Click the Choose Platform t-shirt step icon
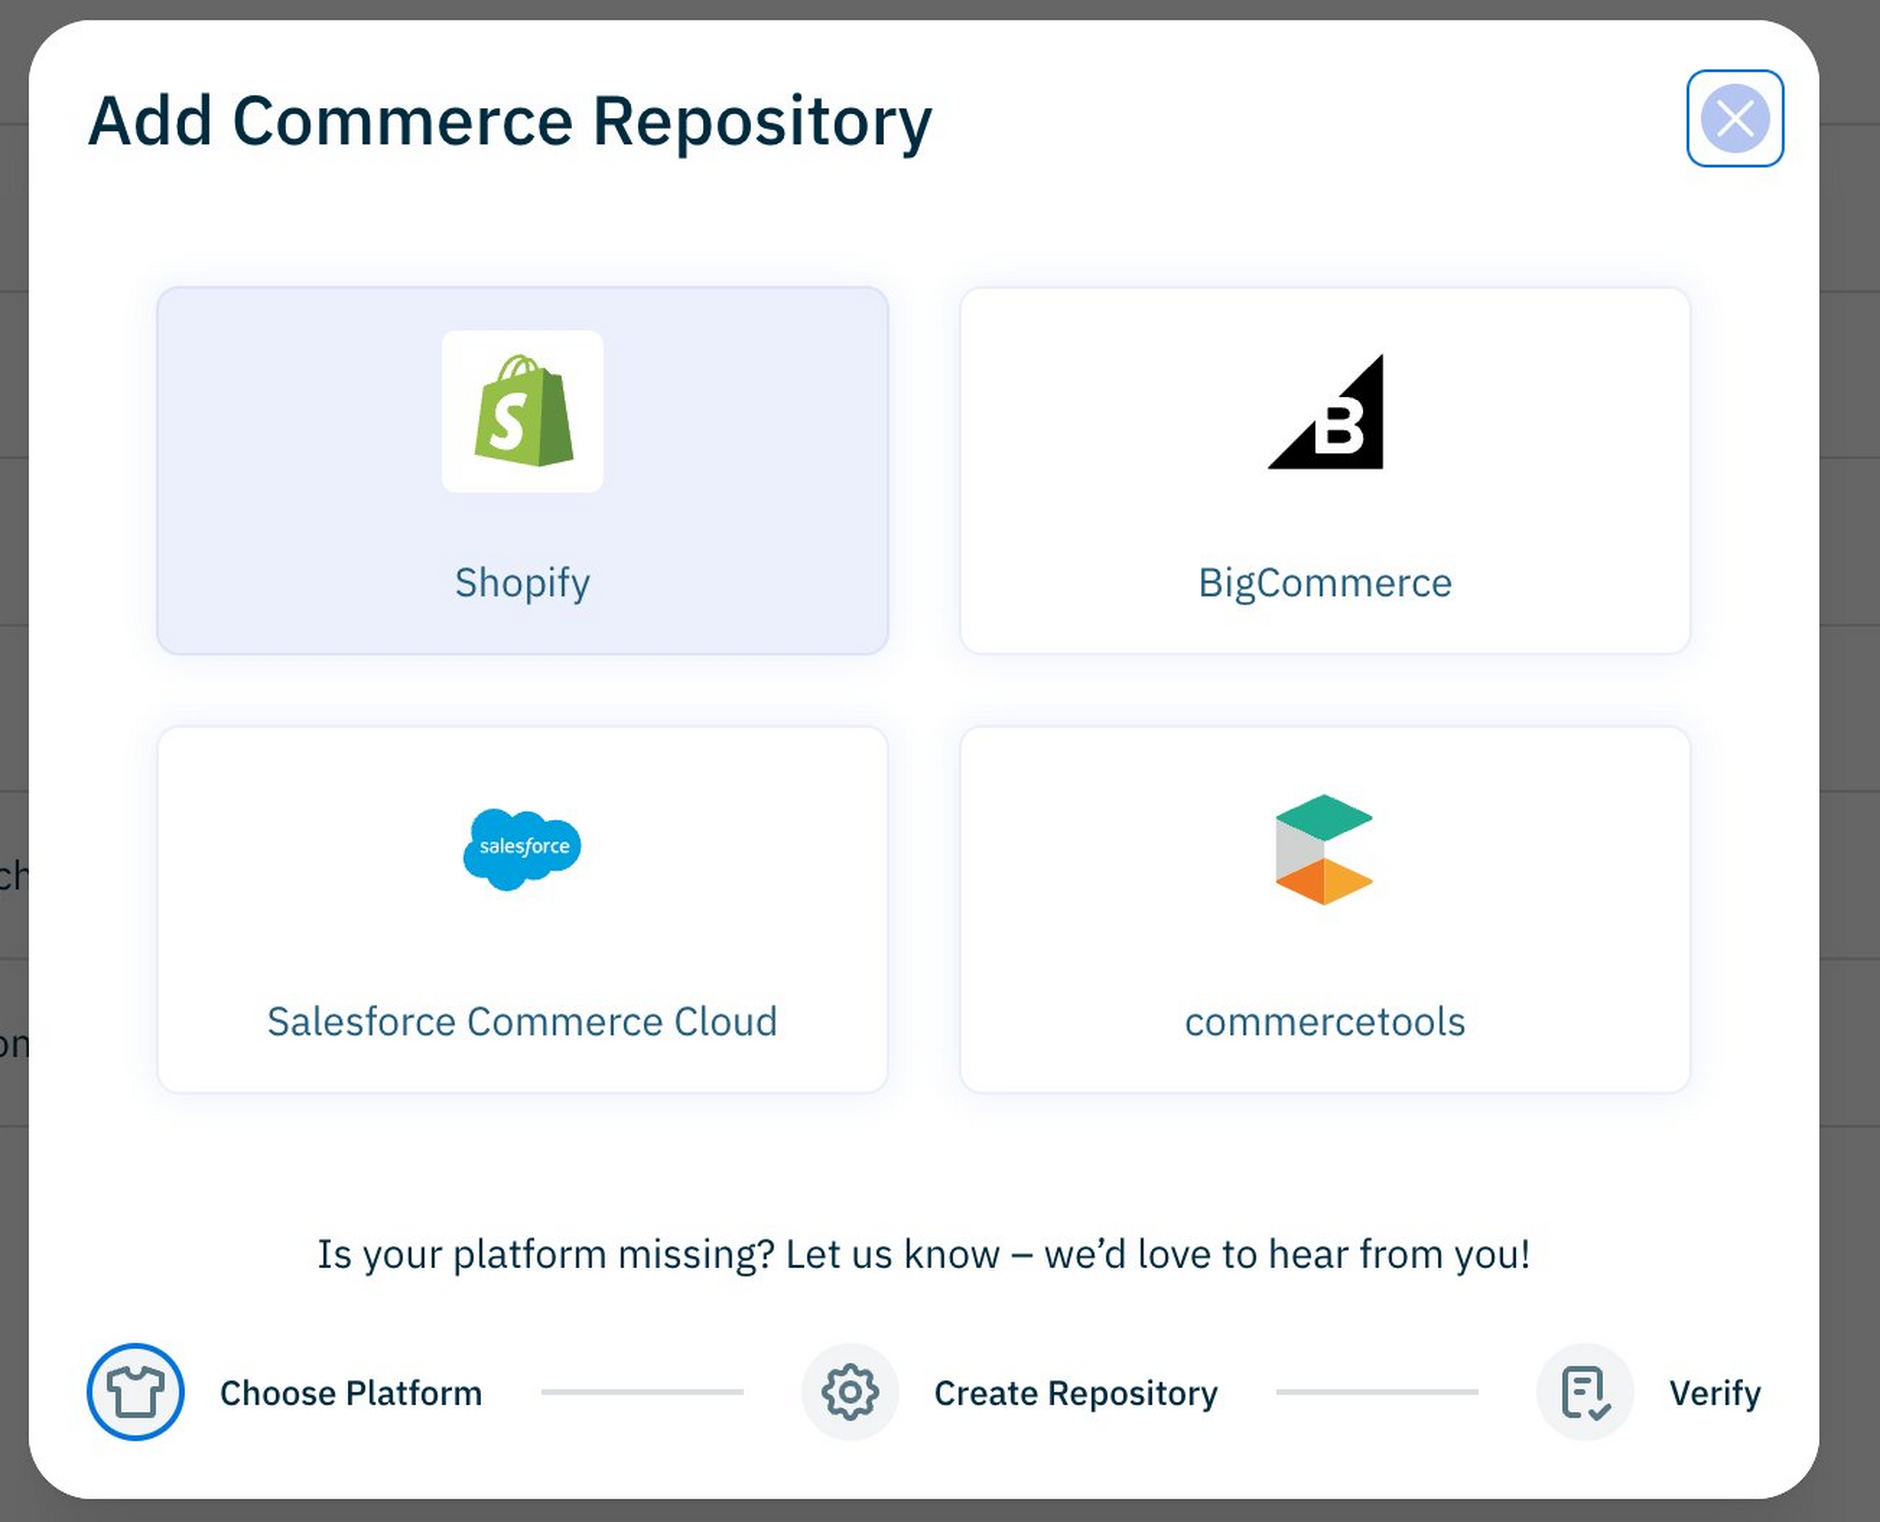Screen dimensions: 1880x1522 pos(136,1392)
